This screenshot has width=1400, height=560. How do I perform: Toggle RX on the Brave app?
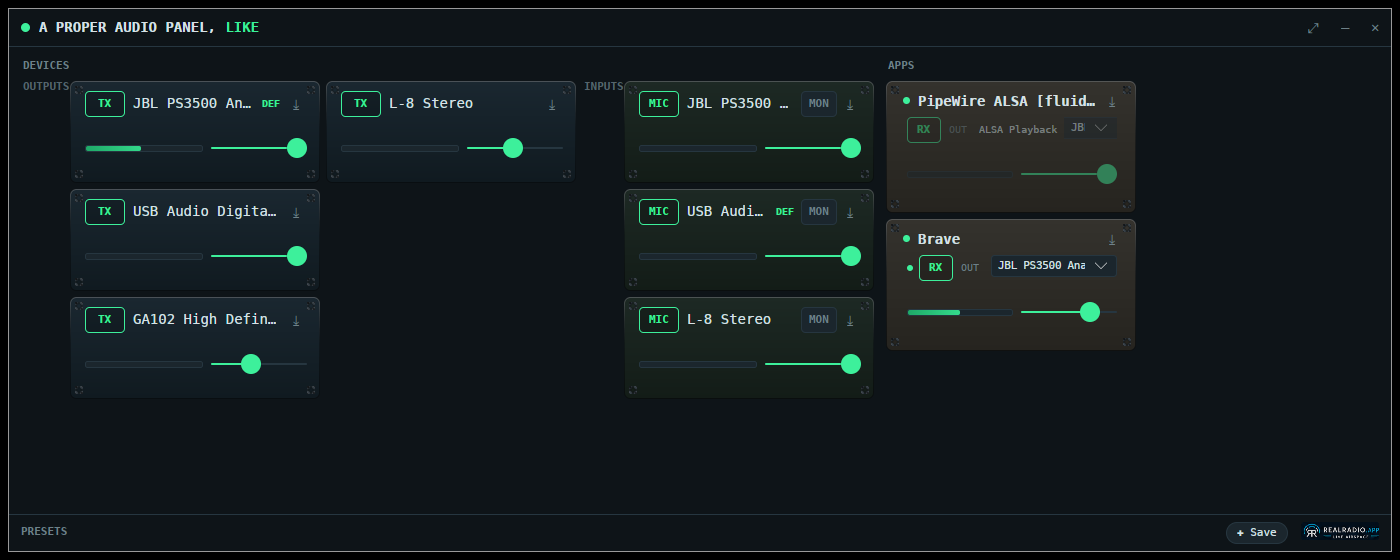935,268
